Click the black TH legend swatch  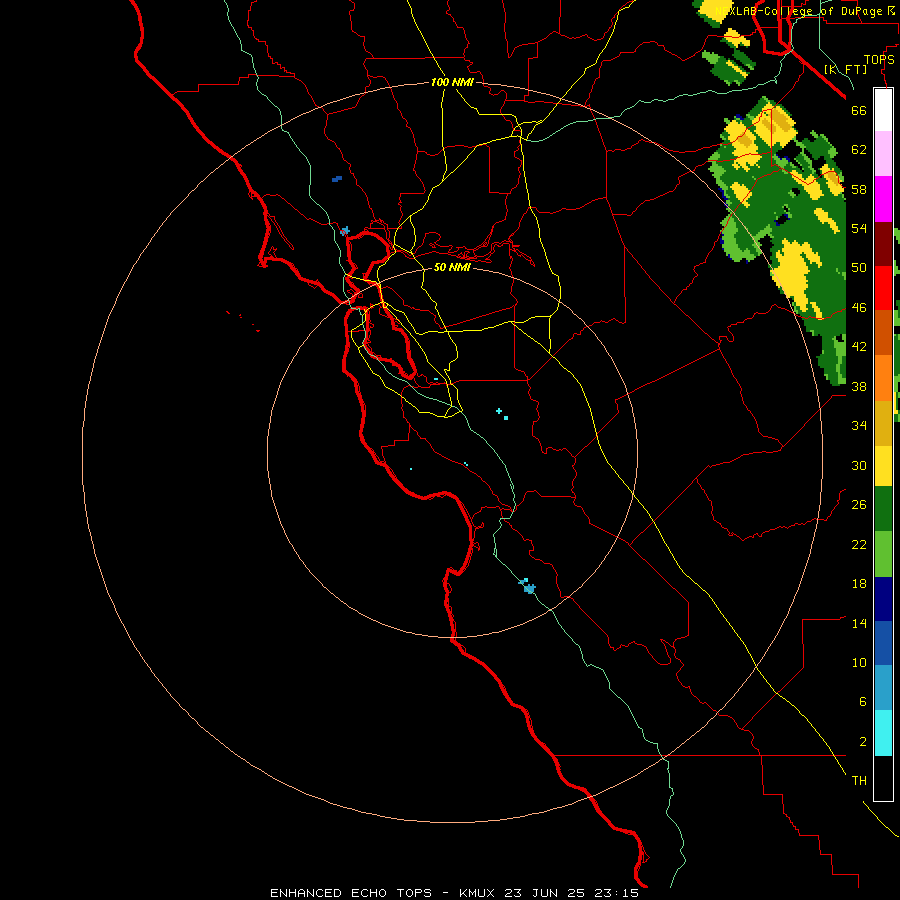coord(883,778)
